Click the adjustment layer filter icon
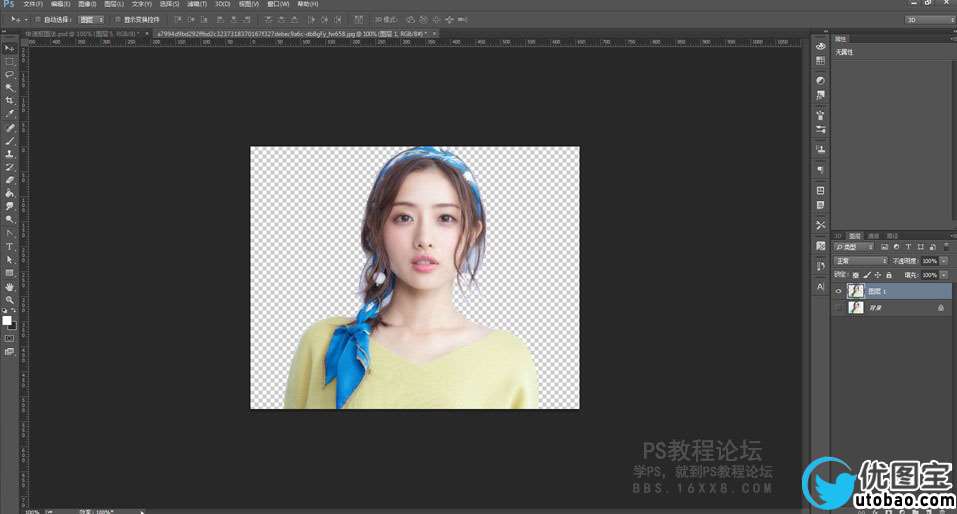Viewport: 957px width, 514px height. (896, 247)
